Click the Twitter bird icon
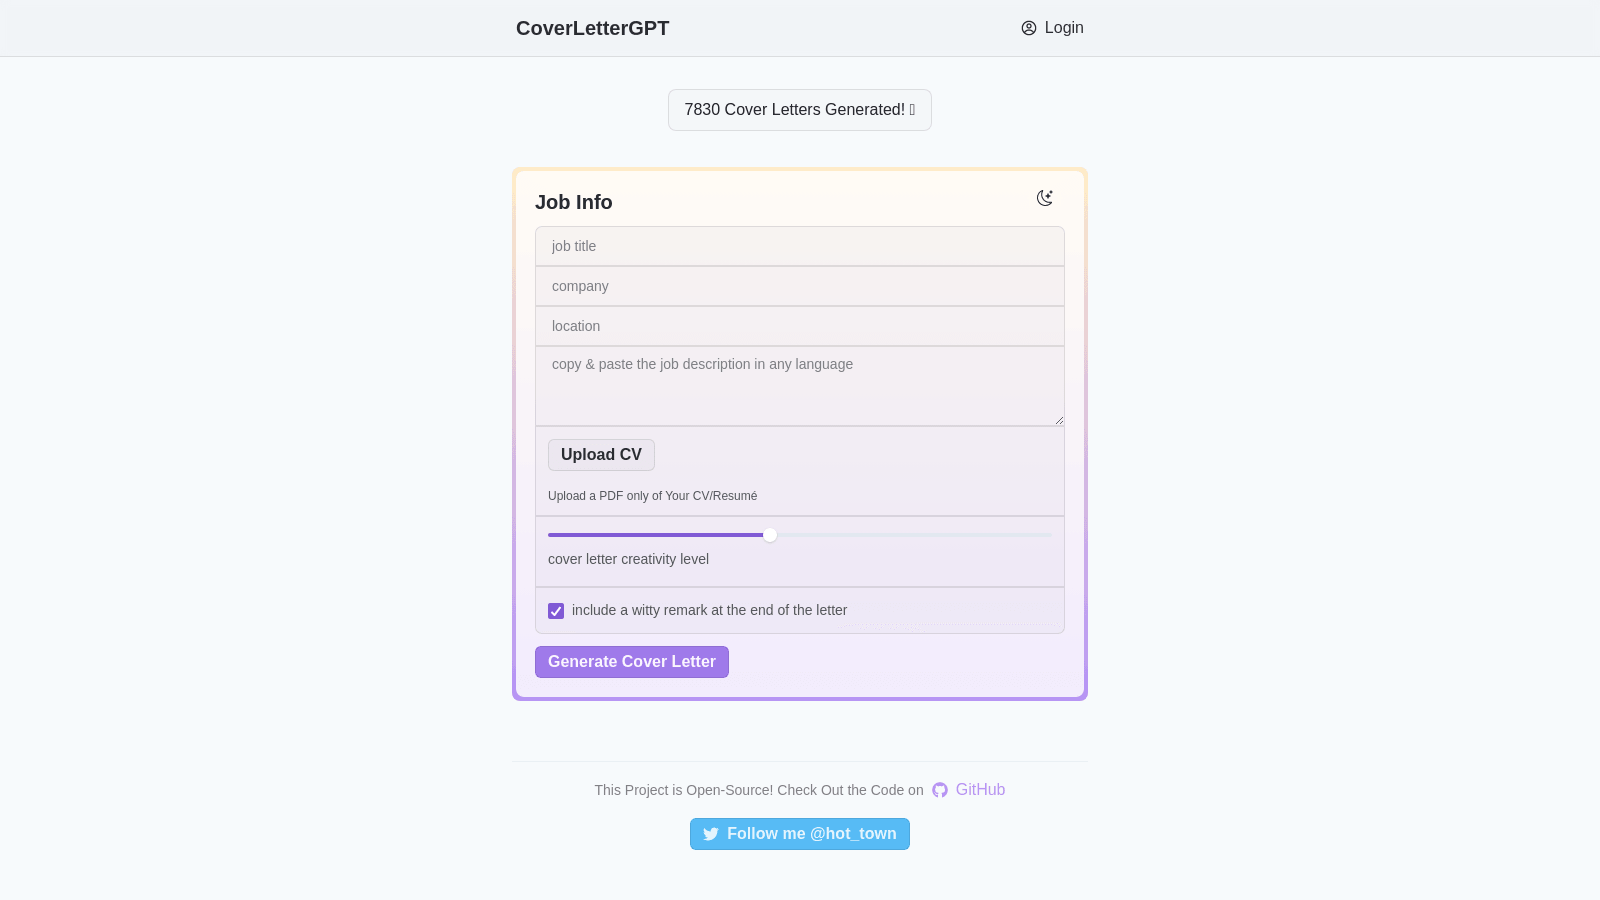 711,834
